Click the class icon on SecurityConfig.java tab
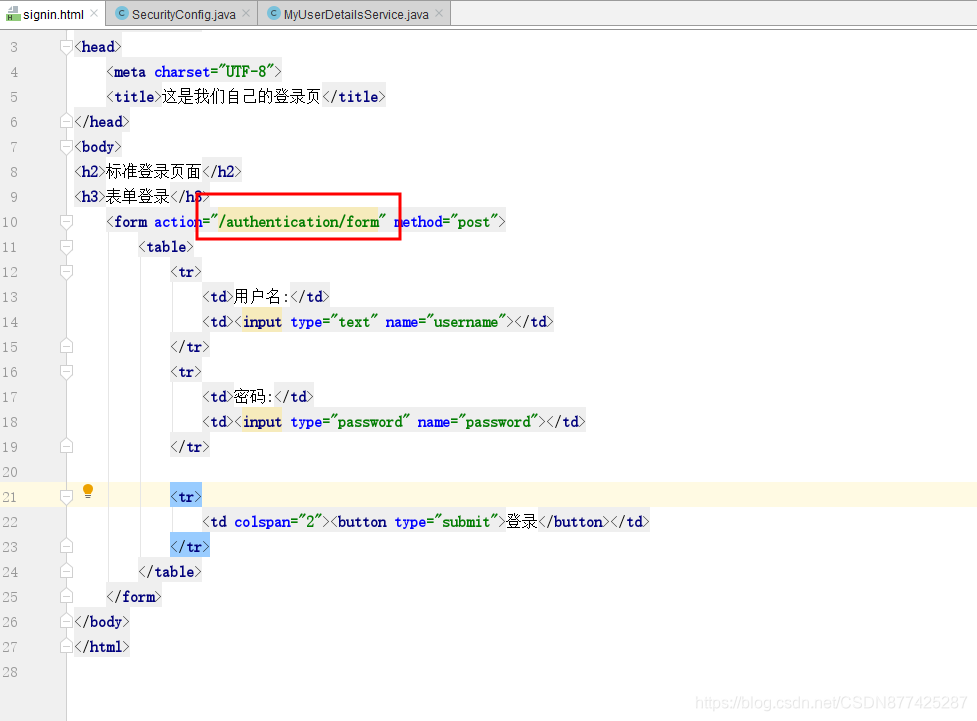The width and height of the screenshot is (977, 721). coord(122,13)
